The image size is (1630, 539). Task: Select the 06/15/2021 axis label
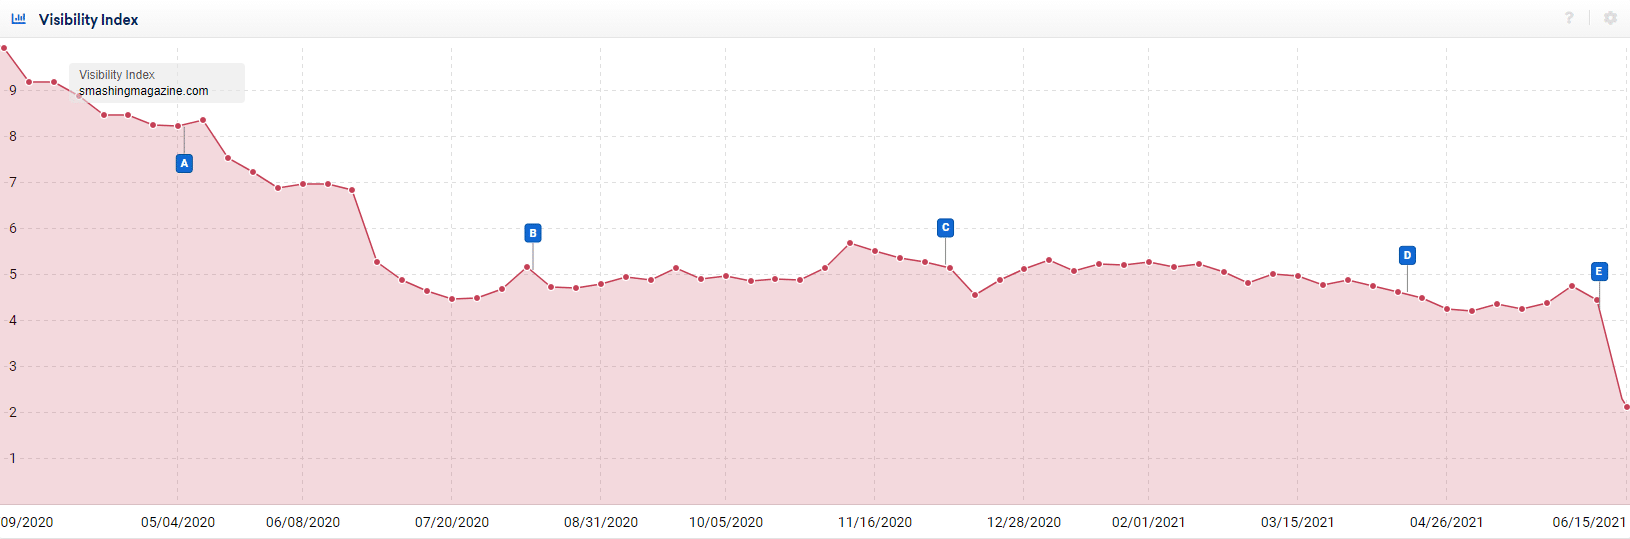pos(1589,522)
